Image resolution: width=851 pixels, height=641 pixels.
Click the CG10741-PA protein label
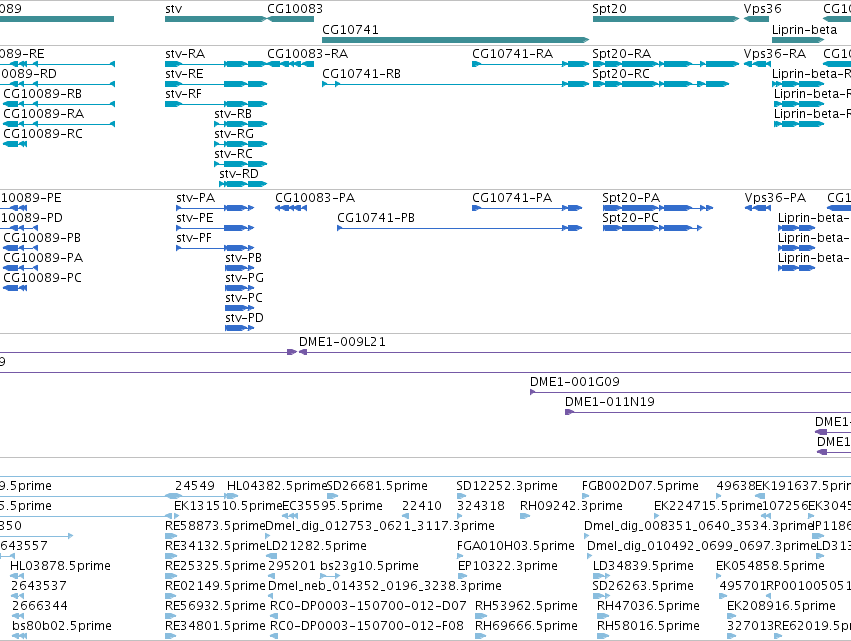[512, 198]
